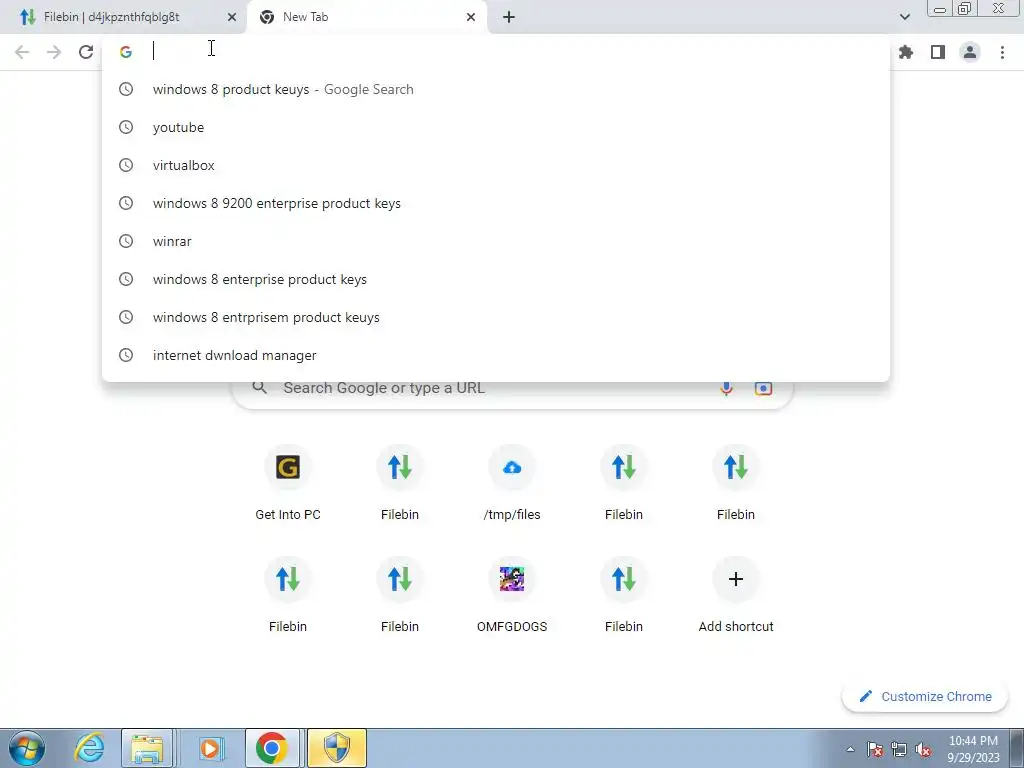Open the /tmp/files shortcut
The width and height of the screenshot is (1024, 768).
tap(512, 483)
